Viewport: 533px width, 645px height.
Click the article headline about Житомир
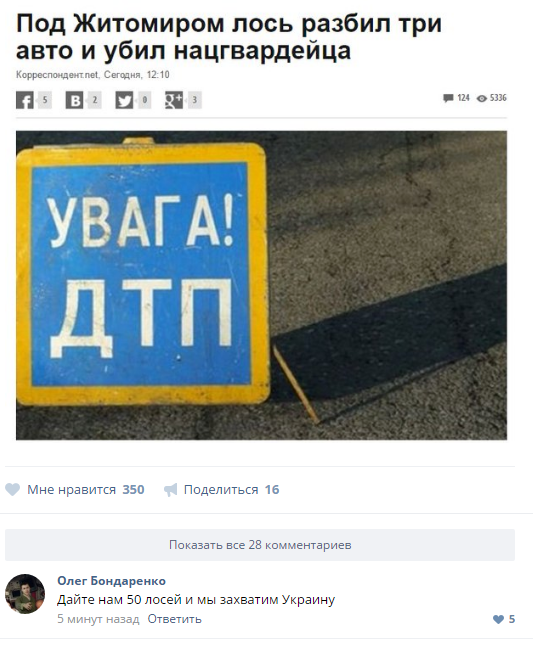[229, 37]
